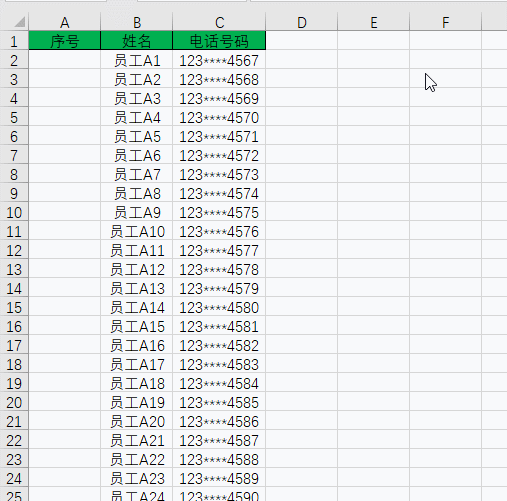Click phone number 123****4574
This screenshot has height=501, width=507.
coord(219,193)
